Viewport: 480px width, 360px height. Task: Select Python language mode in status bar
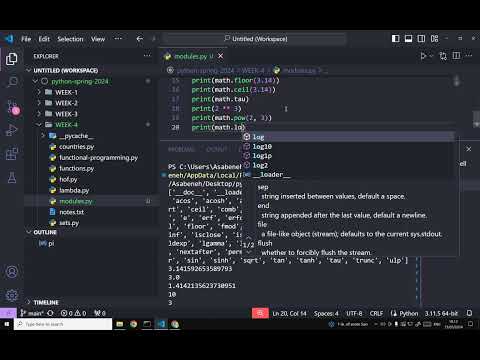(x=409, y=314)
